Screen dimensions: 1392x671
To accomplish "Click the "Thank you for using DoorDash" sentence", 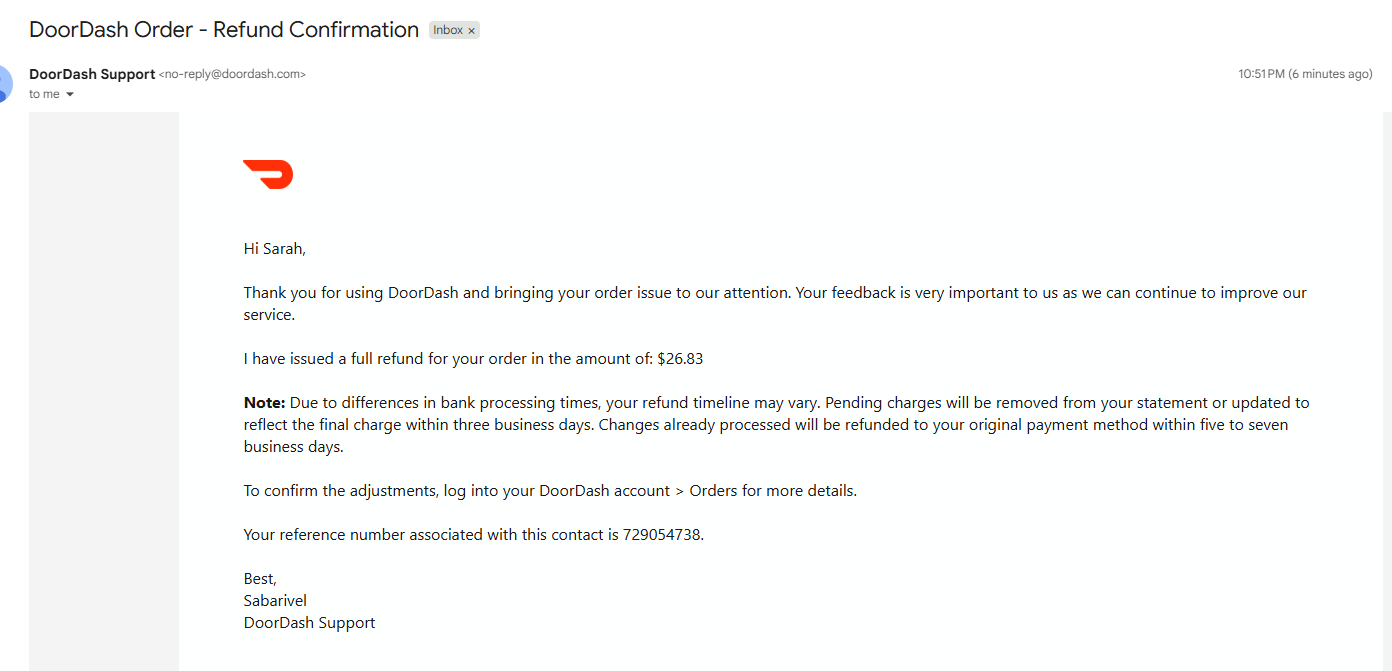I will click(x=775, y=304).
